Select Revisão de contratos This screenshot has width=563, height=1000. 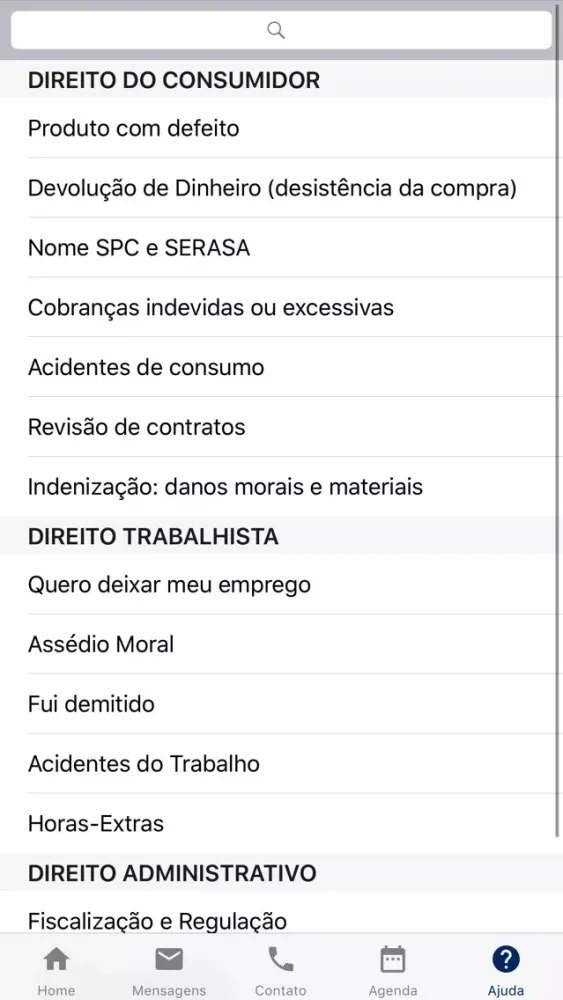point(281,427)
